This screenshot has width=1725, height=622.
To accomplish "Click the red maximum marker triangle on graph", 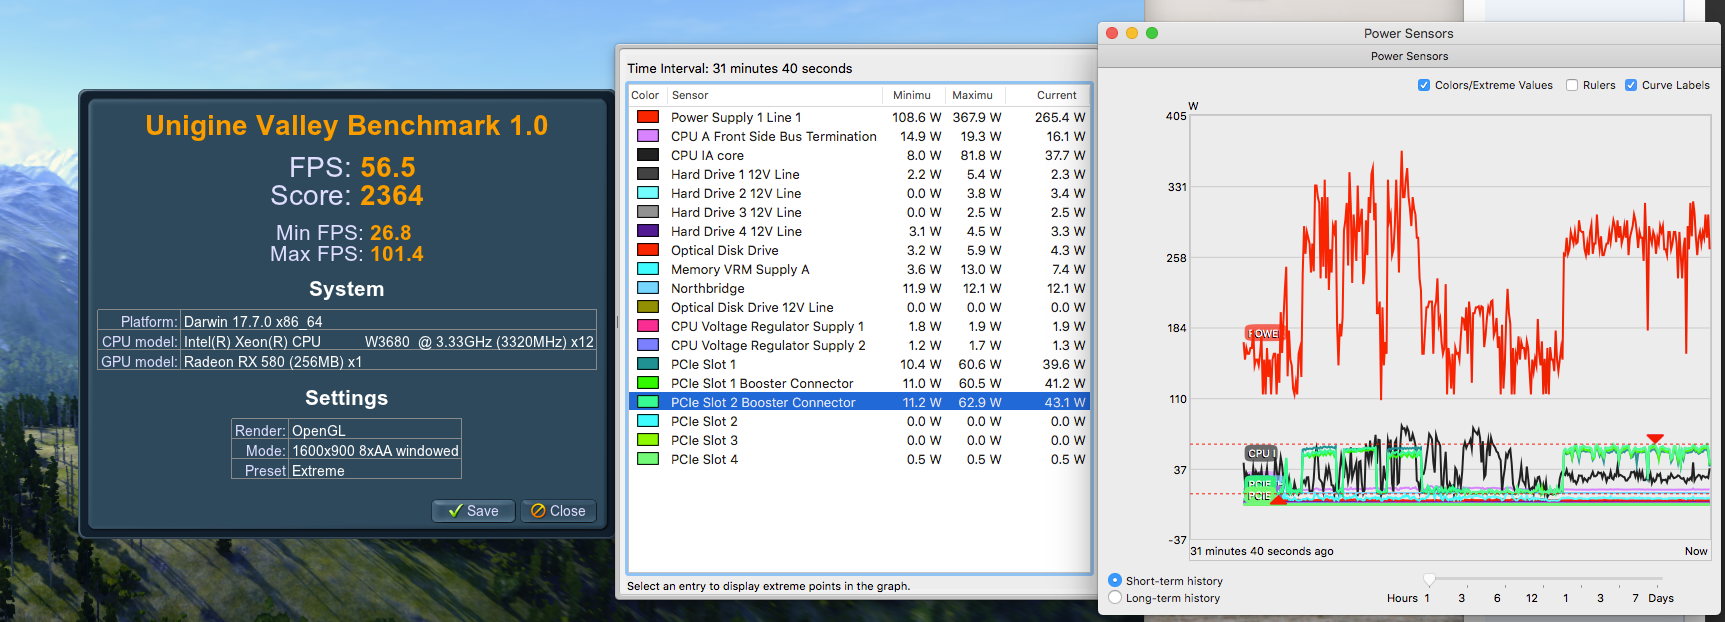I will pos(1655,439).
